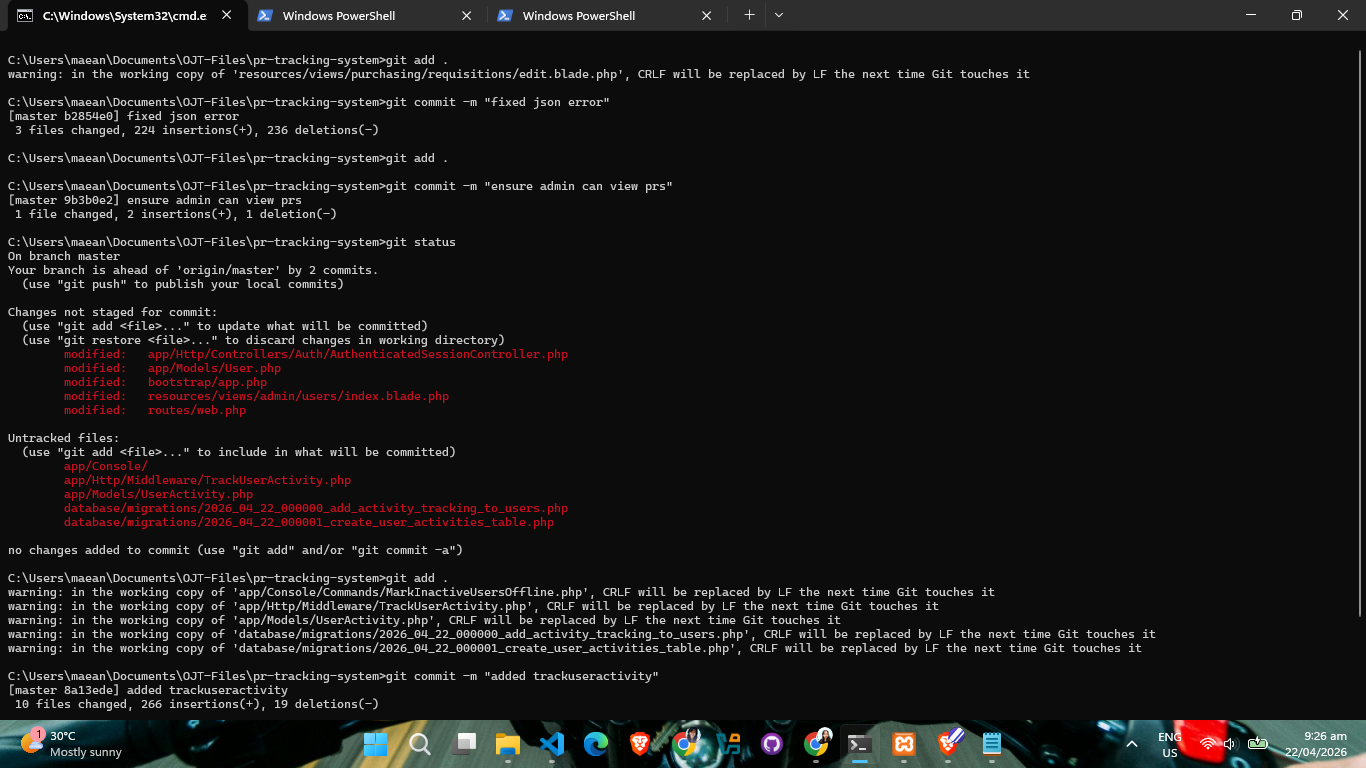Open Chrome icon next to Brave lion
1366x768 pixels.
[x=685, y=742]
